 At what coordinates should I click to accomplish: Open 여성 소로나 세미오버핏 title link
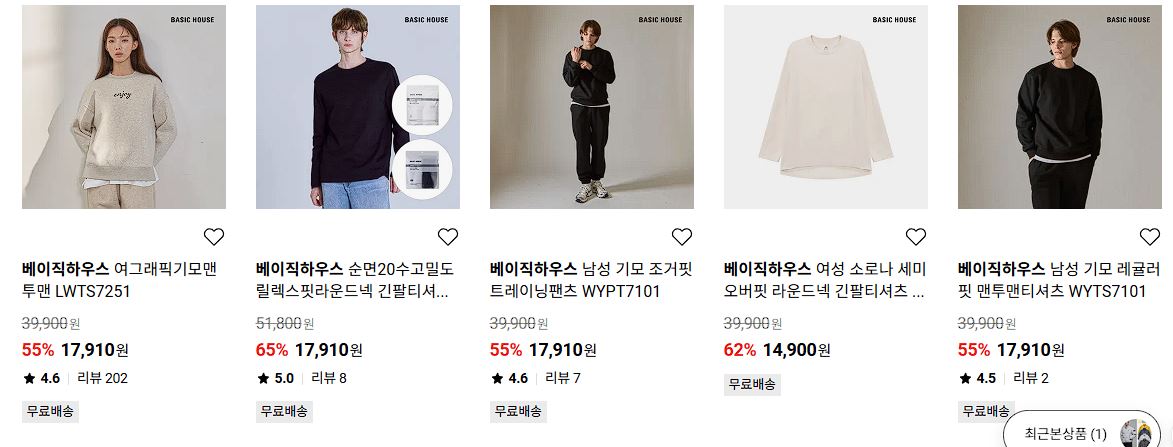click(x=825, y=280)
